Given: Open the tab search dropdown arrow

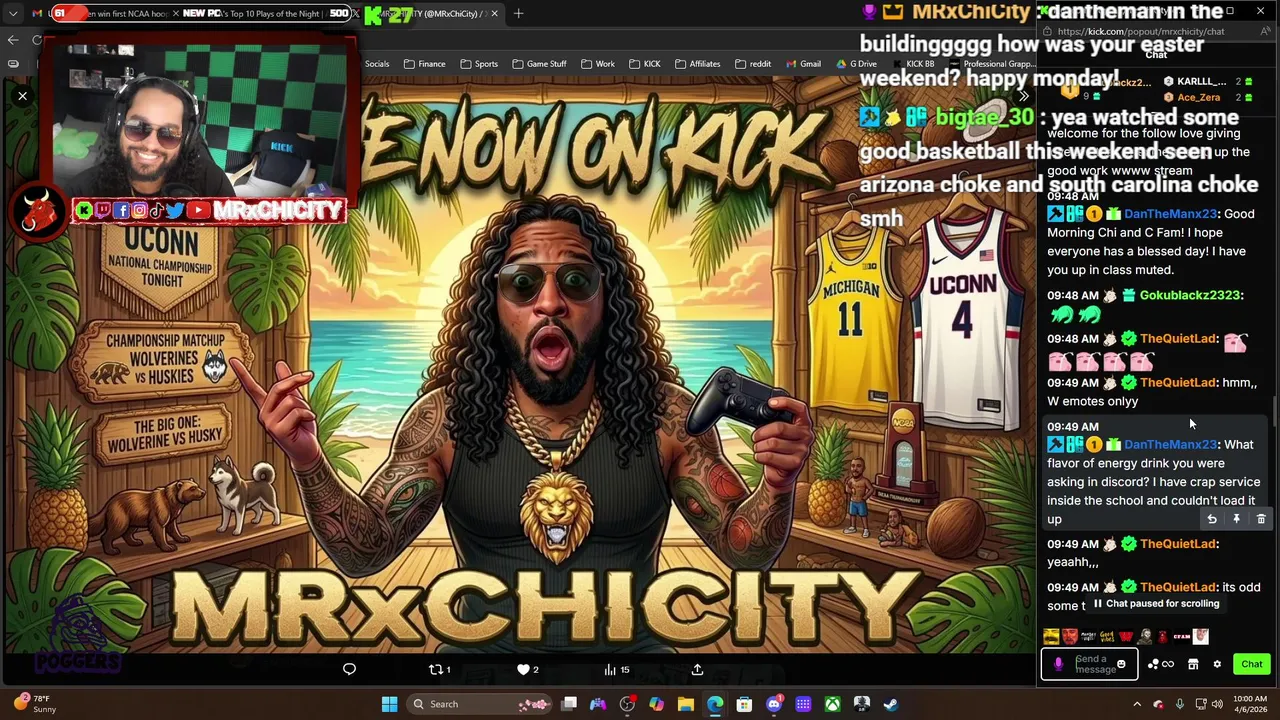Looking at the screenshot, I should pos(13,13).
